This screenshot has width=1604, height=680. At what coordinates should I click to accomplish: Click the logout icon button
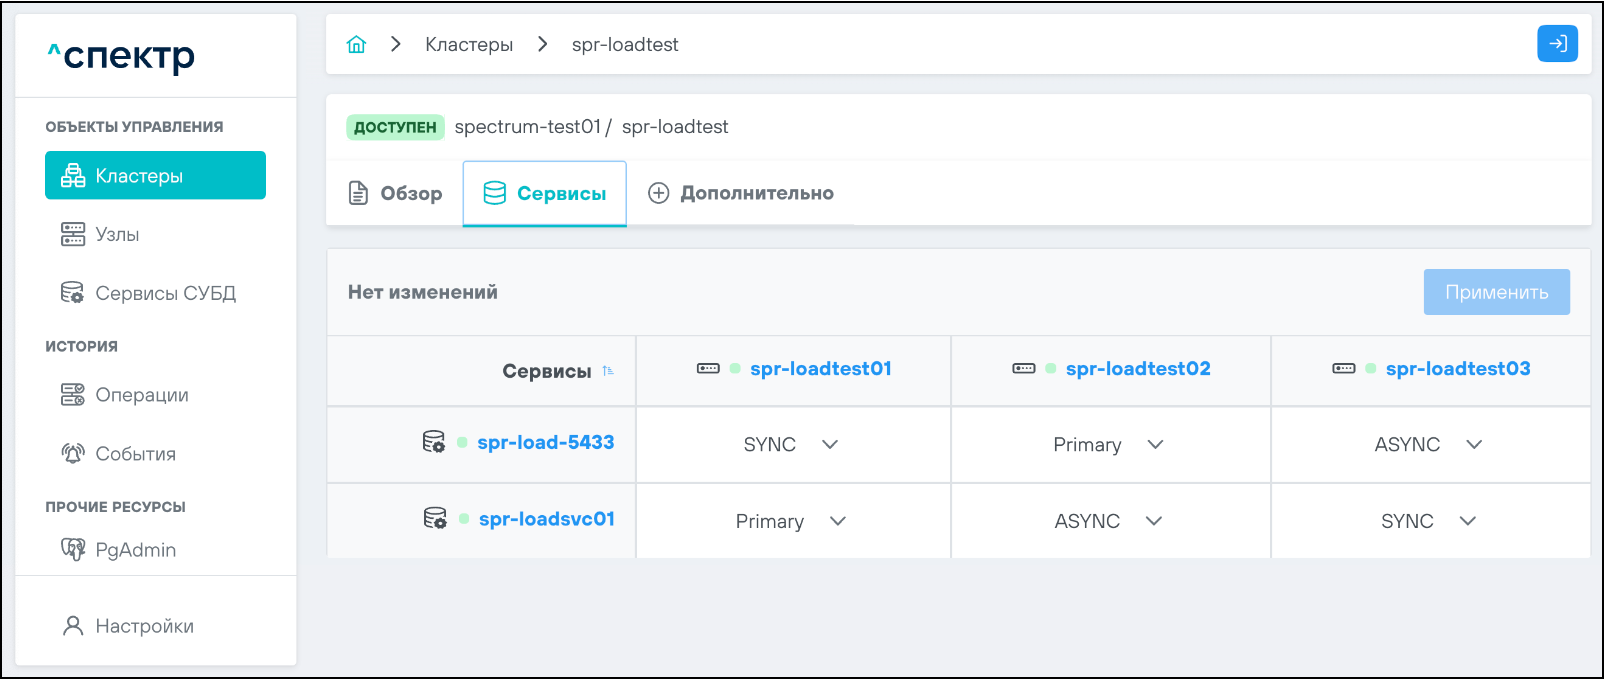pyautogui.click(x=1557, y=44)
